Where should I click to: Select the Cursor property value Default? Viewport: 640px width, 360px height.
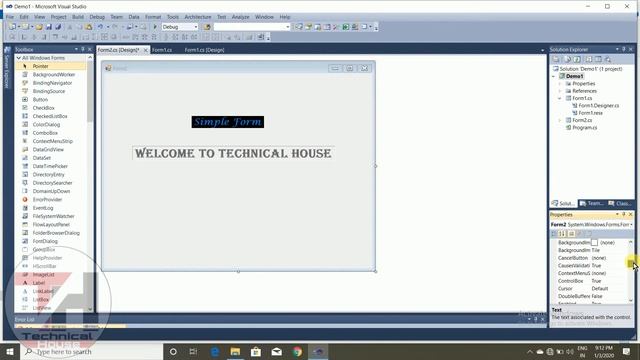(x=600, y=289)
